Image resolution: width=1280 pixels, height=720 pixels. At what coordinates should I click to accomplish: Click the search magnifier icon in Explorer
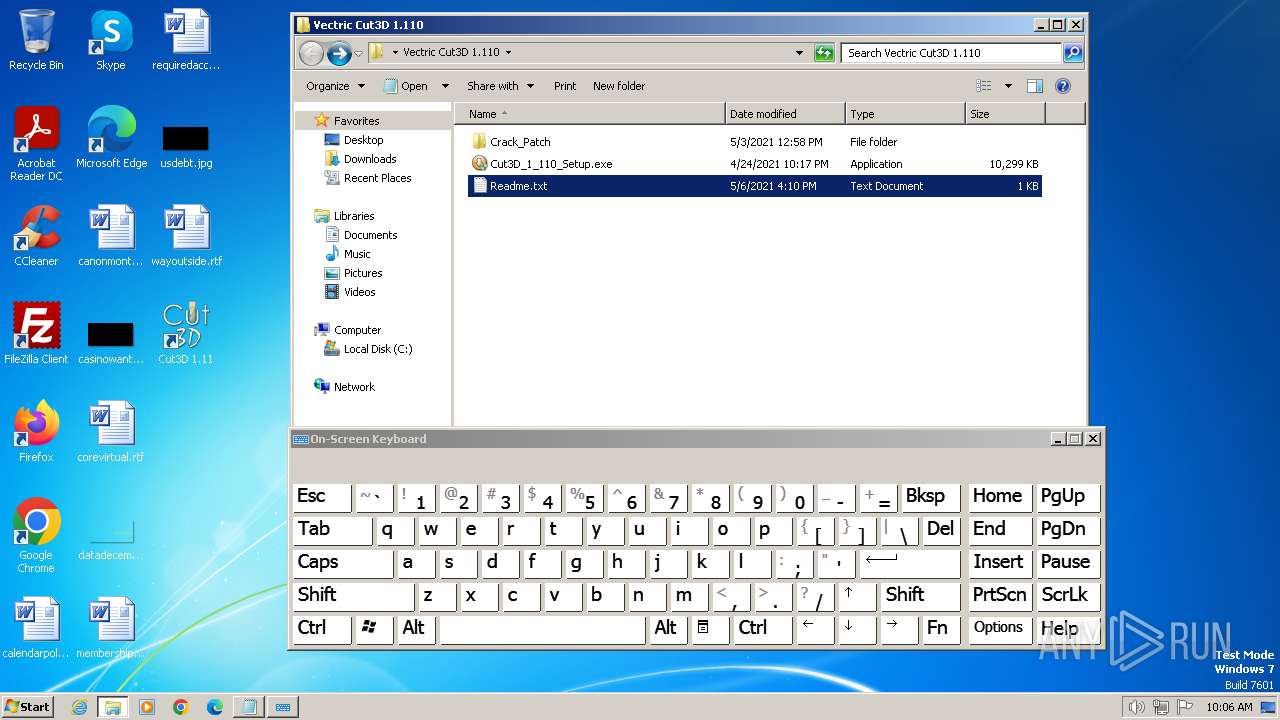[1072, 53]
